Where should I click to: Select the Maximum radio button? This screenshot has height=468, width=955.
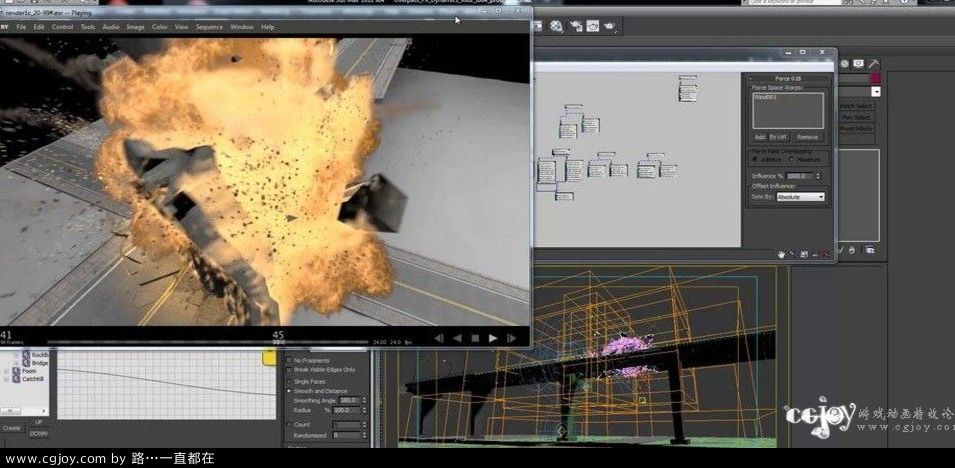[791, 159]
